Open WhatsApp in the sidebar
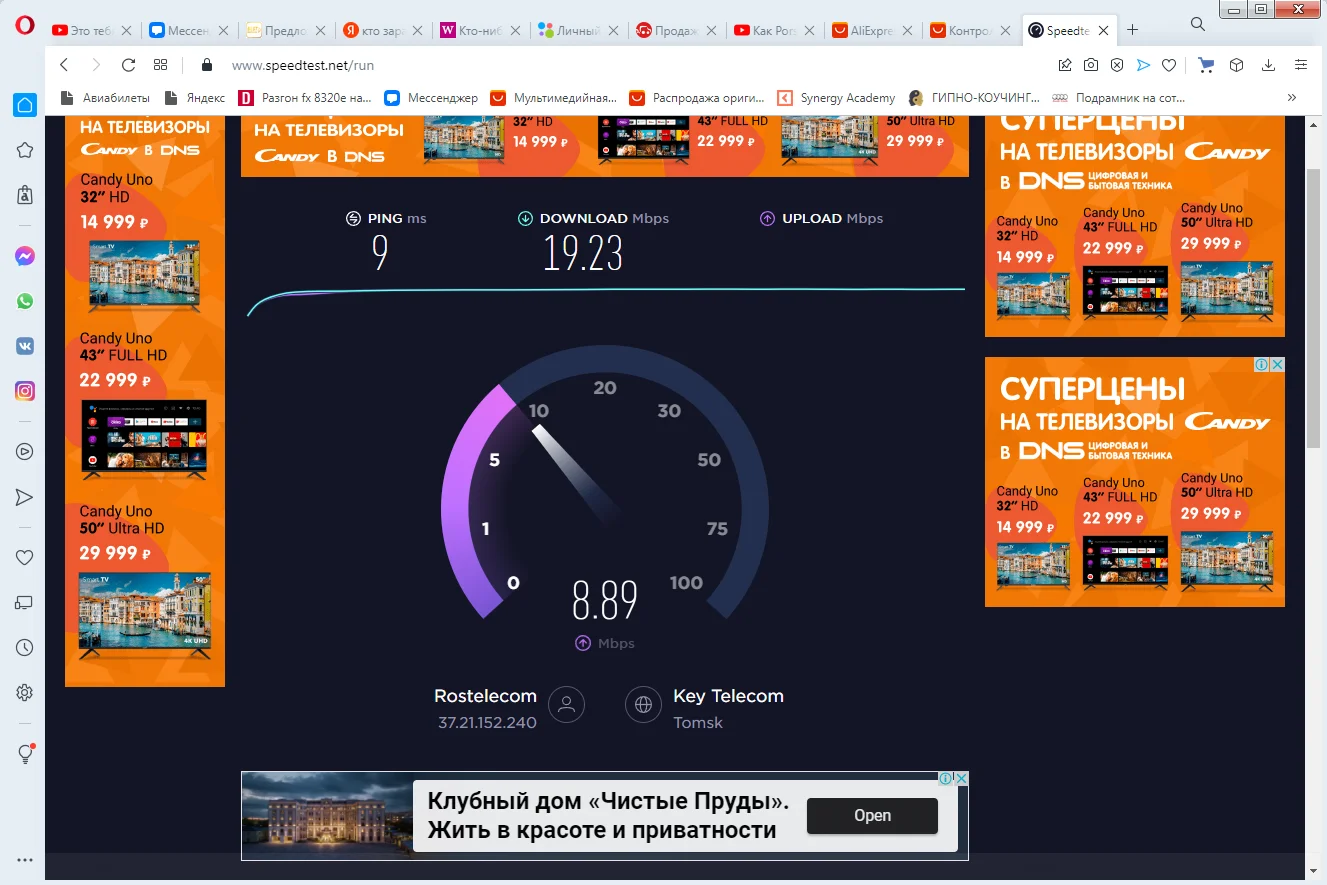 pos(24,301)
